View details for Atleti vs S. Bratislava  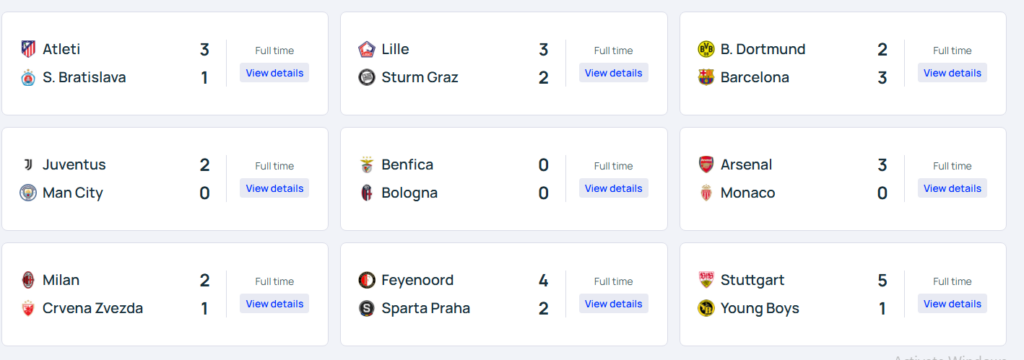click(x=274, y=73)
